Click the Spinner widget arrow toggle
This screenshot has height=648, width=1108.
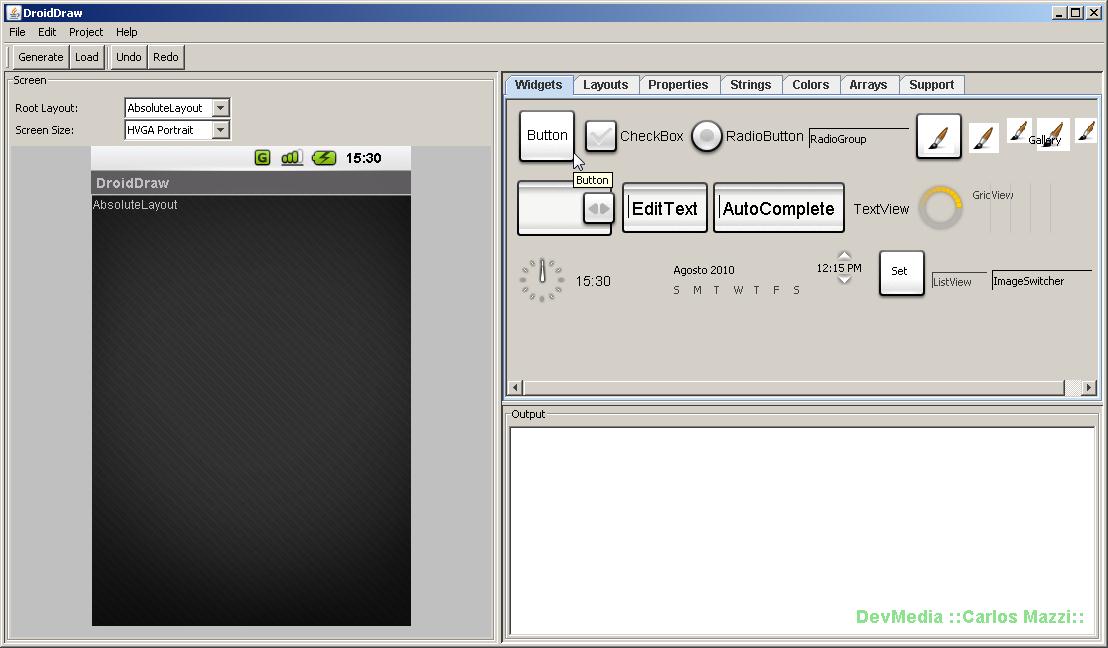pos(598,209)
